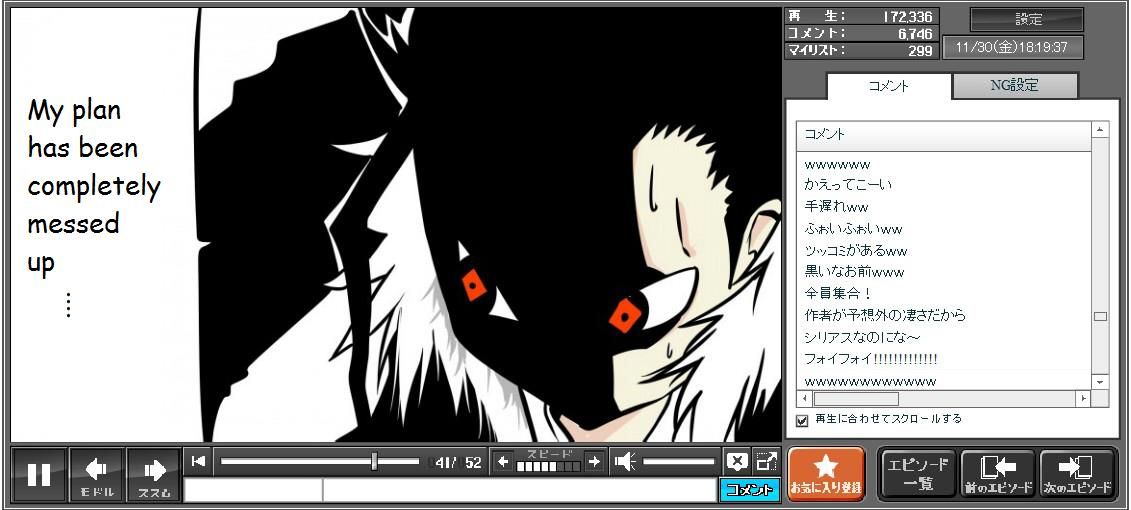Submit comment with the blue コメント button
The image size is (1131, 510).
click(x=749, y=490)
